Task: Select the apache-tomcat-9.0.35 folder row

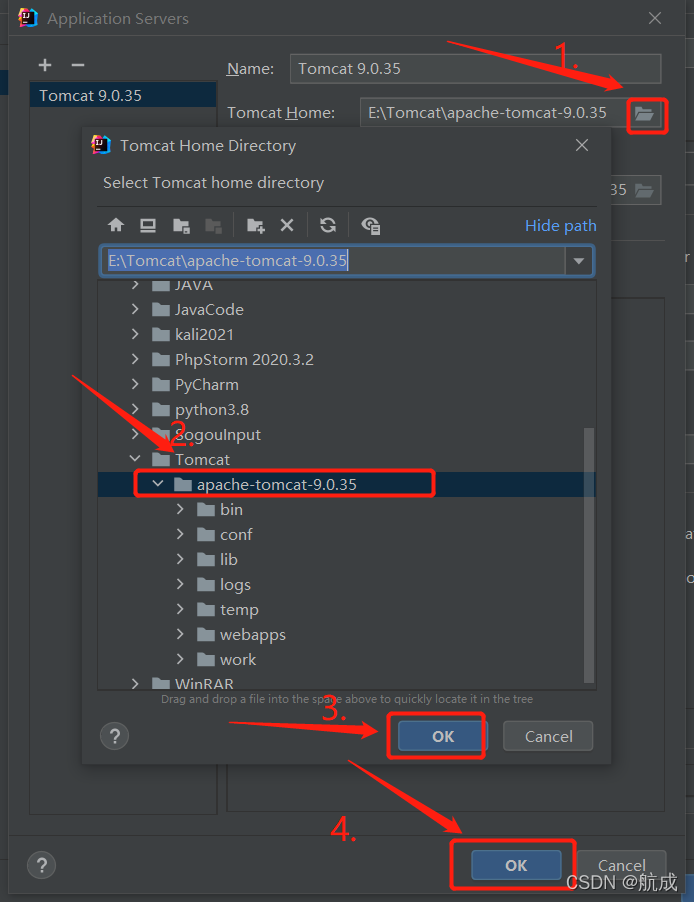Action: click(346, 484)
